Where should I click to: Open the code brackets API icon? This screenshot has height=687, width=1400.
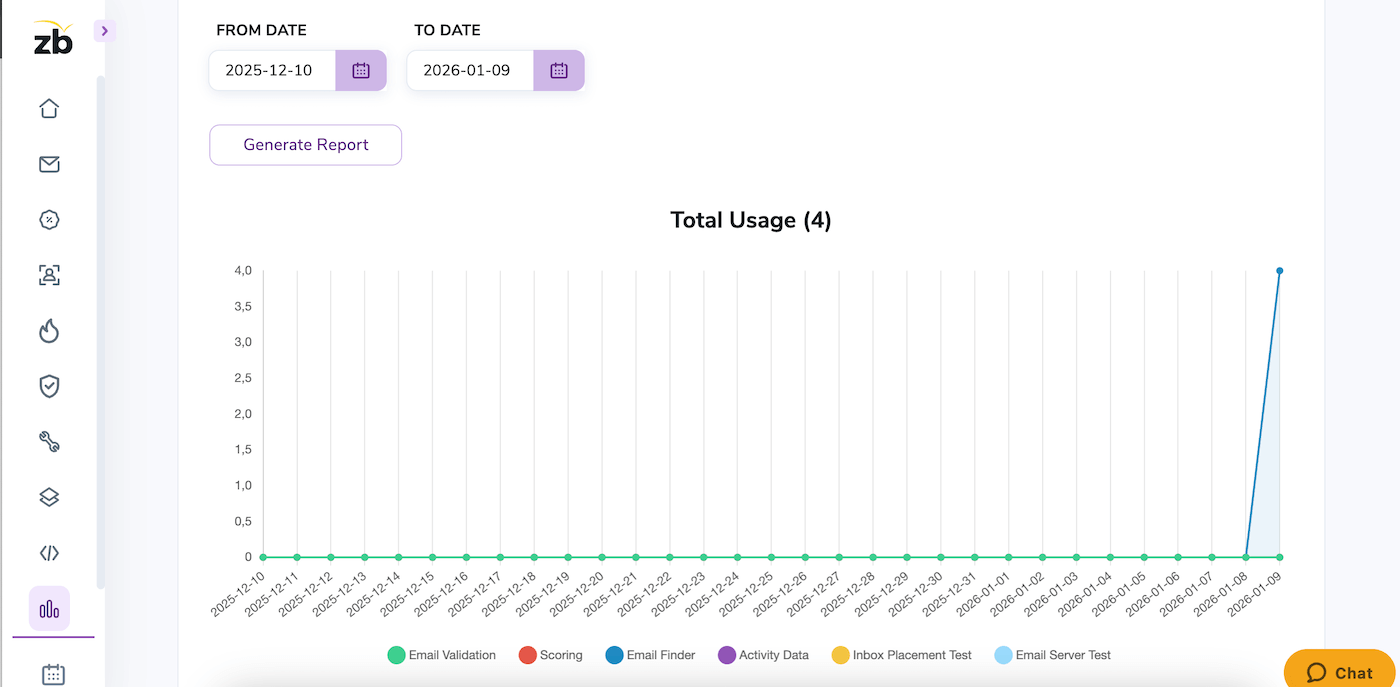tap(49, 553)
